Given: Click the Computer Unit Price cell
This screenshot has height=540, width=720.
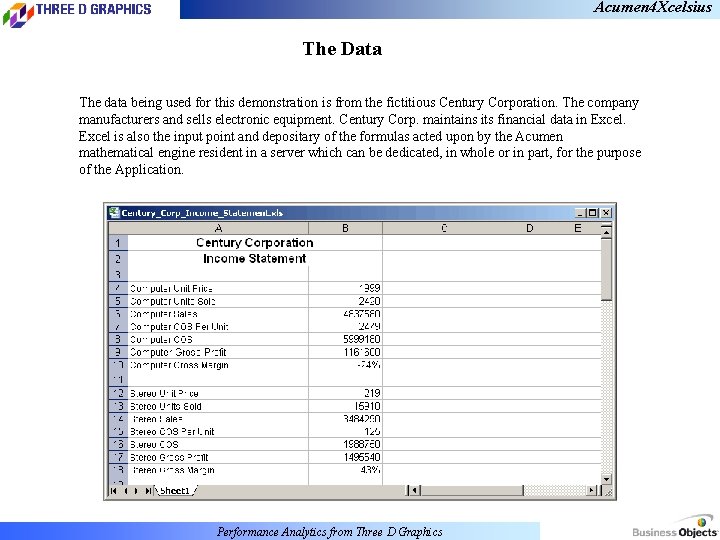Looking at the screenshot, I should 218,288.
